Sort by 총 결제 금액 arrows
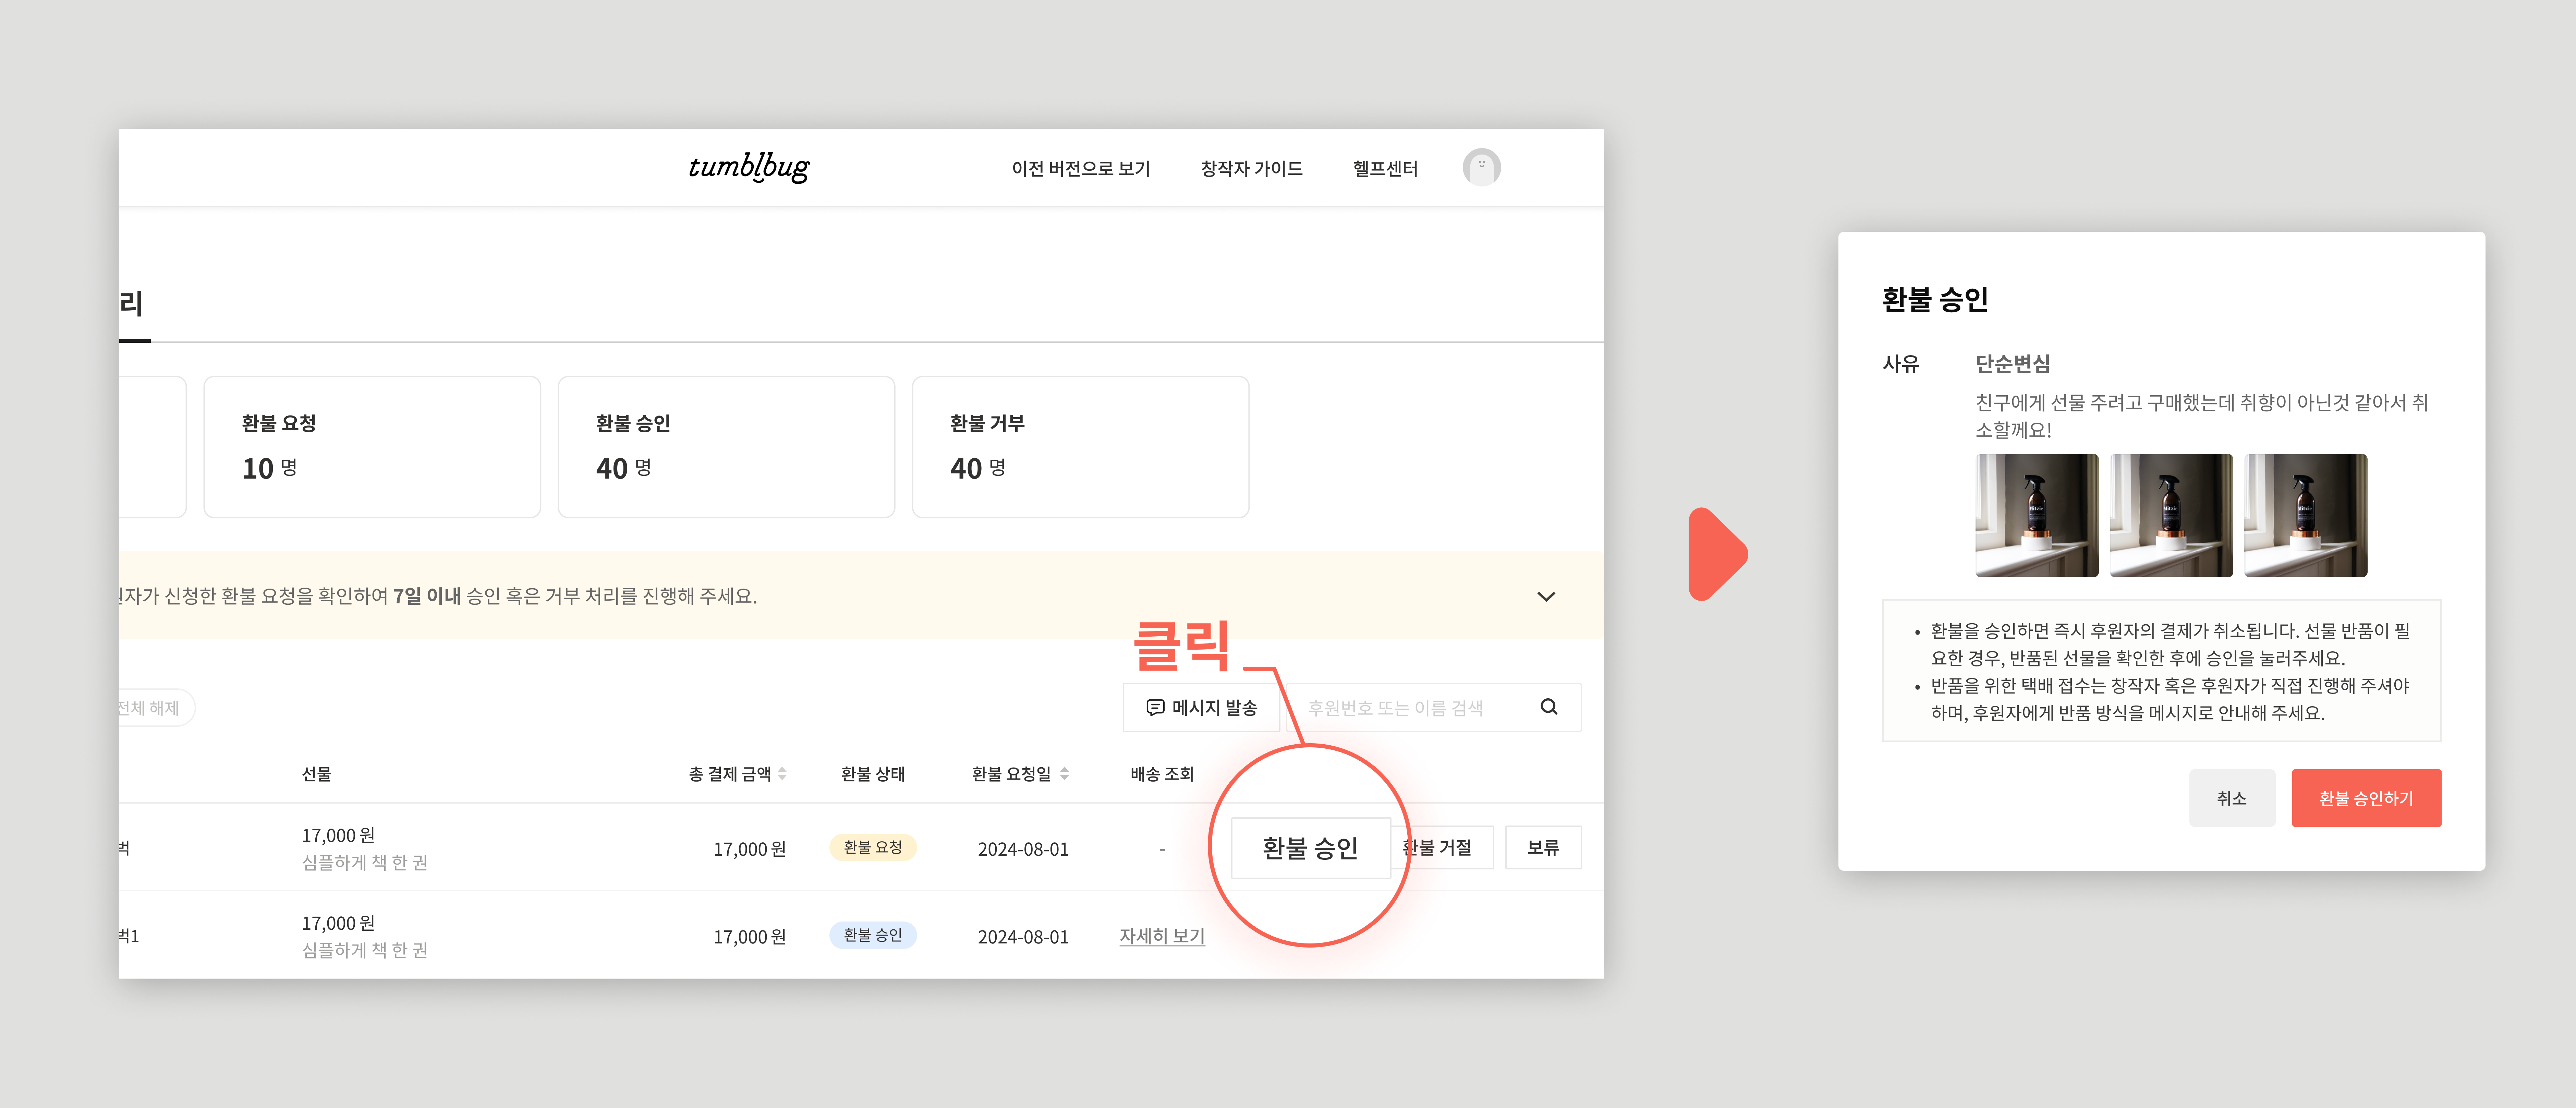Screen dimensions: 2576x1108 [x=782, y=774]
